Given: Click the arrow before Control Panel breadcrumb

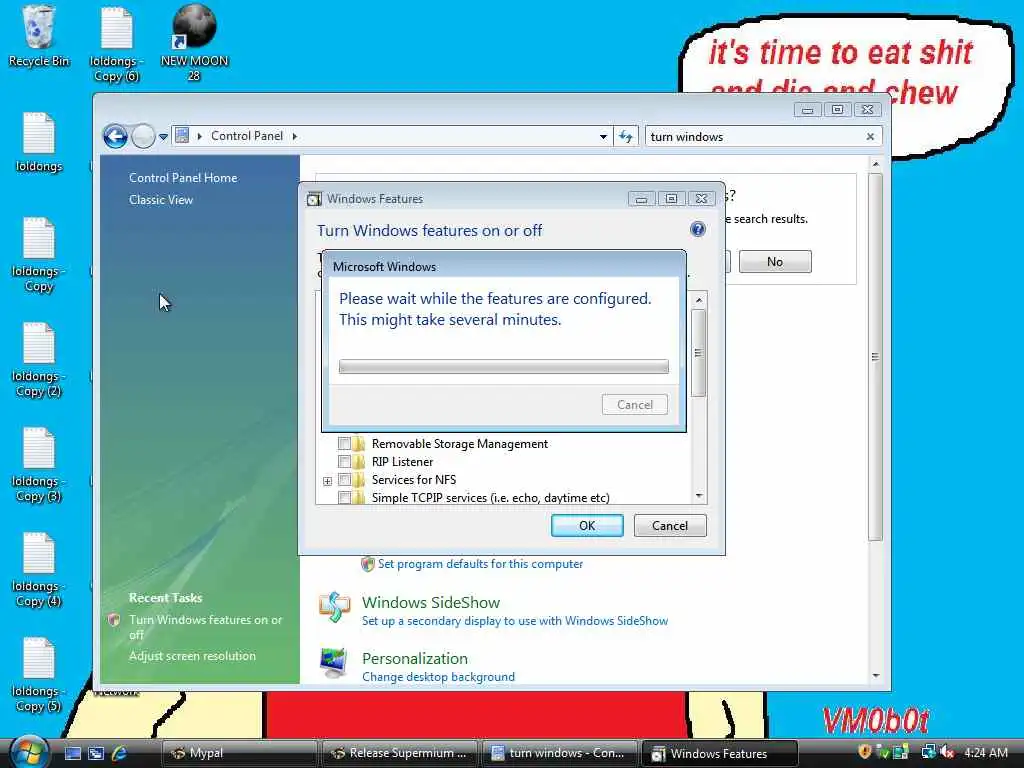Looking at the screenshot, I should [x=199, y=136].
